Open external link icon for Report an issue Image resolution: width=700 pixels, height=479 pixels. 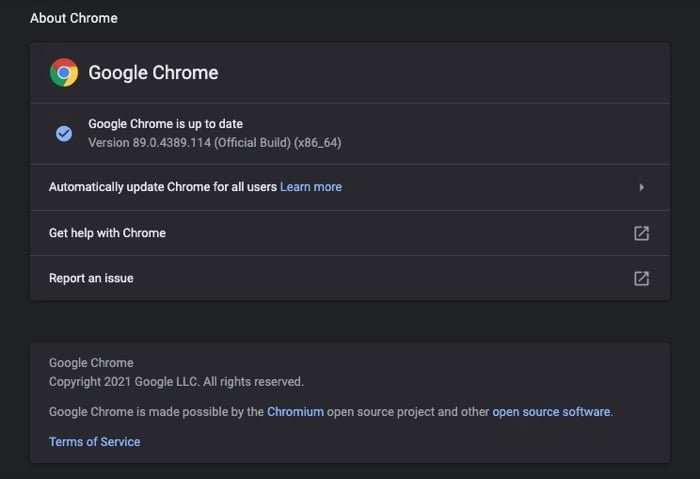642,278
